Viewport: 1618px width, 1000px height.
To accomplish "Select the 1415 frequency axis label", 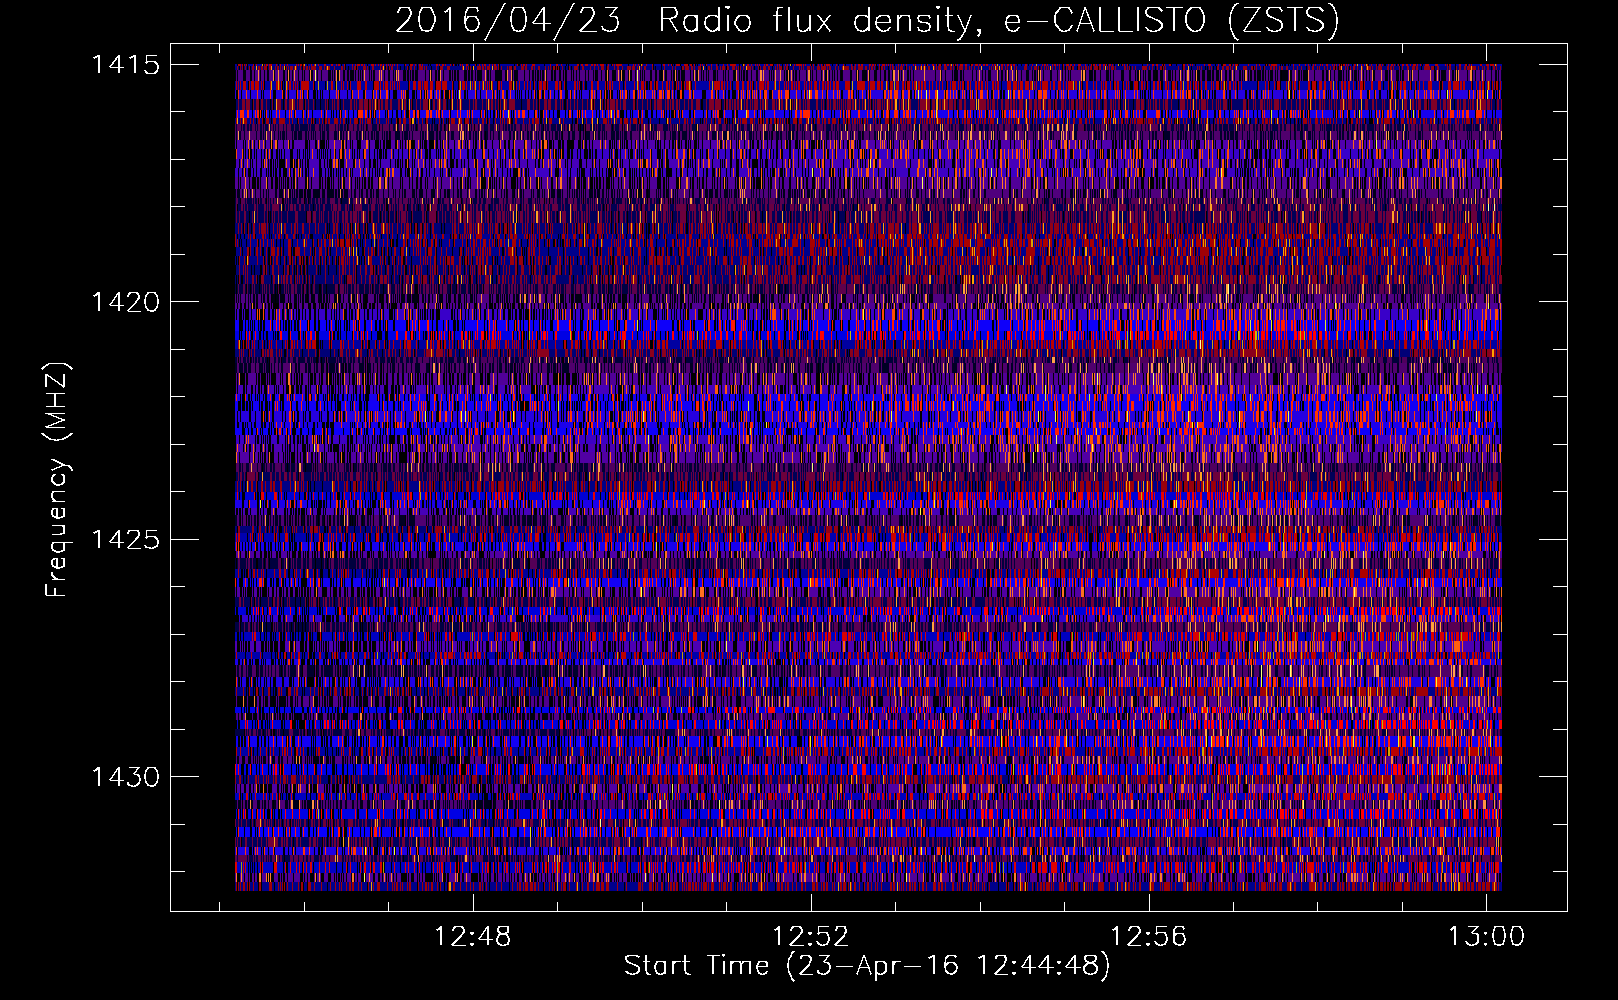I will (126, 65).
